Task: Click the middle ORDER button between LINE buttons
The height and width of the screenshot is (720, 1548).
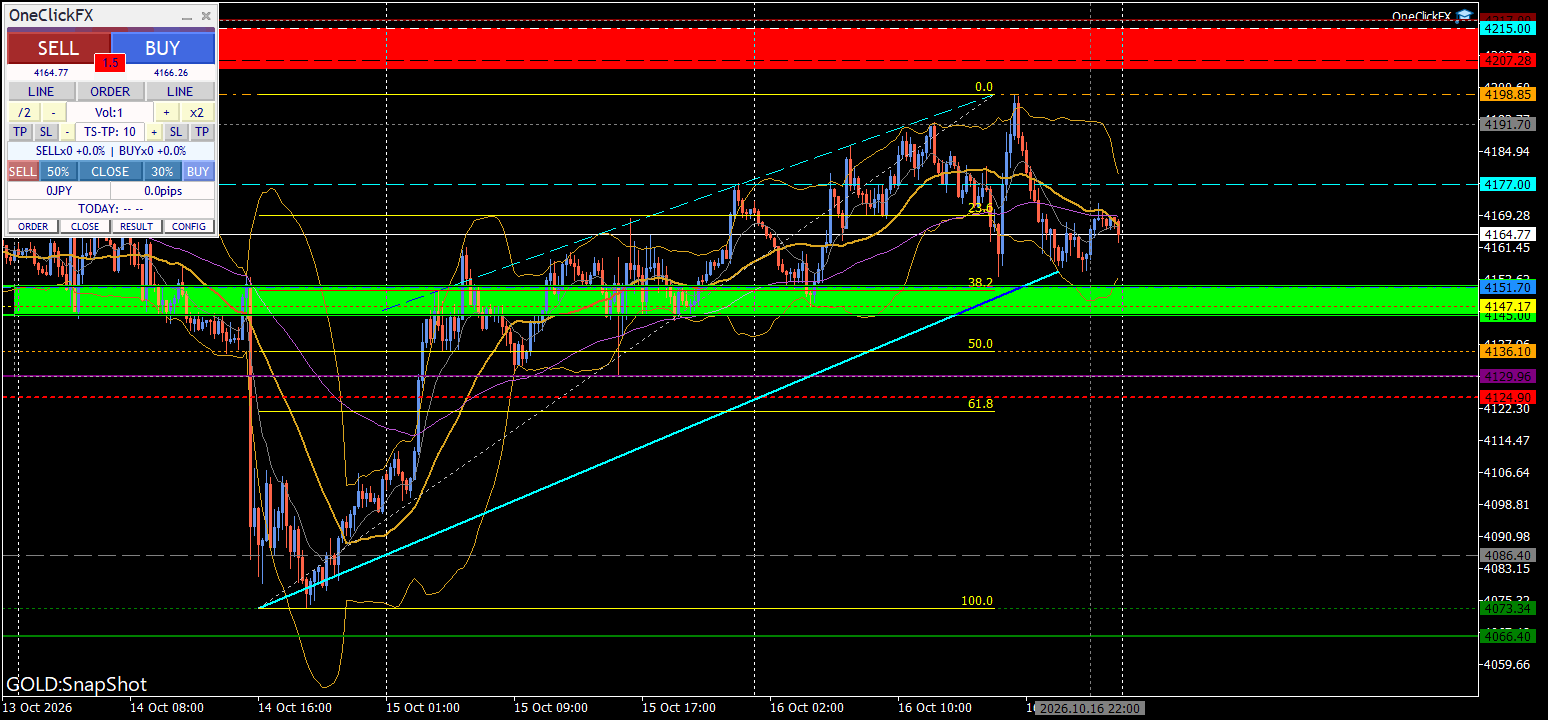Action: tap(110, 91)
